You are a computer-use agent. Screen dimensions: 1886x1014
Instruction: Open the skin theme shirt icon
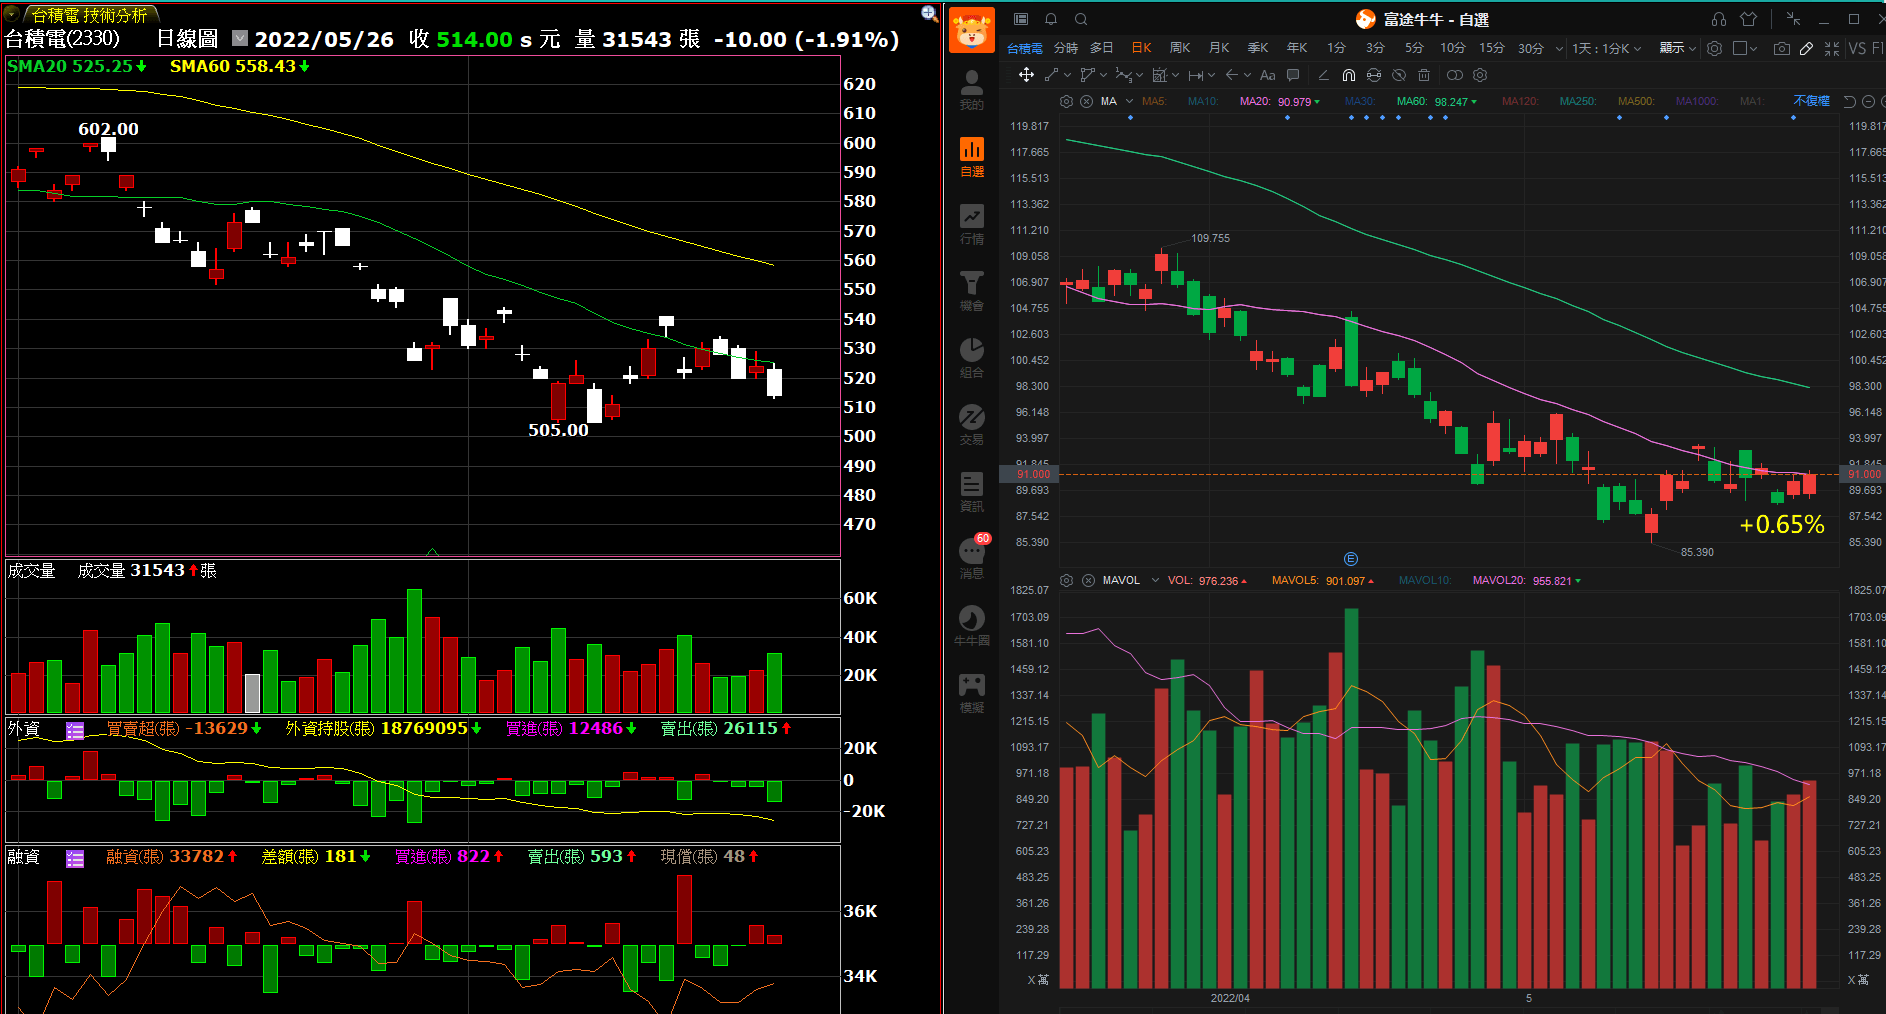[x=1748, y=19]
